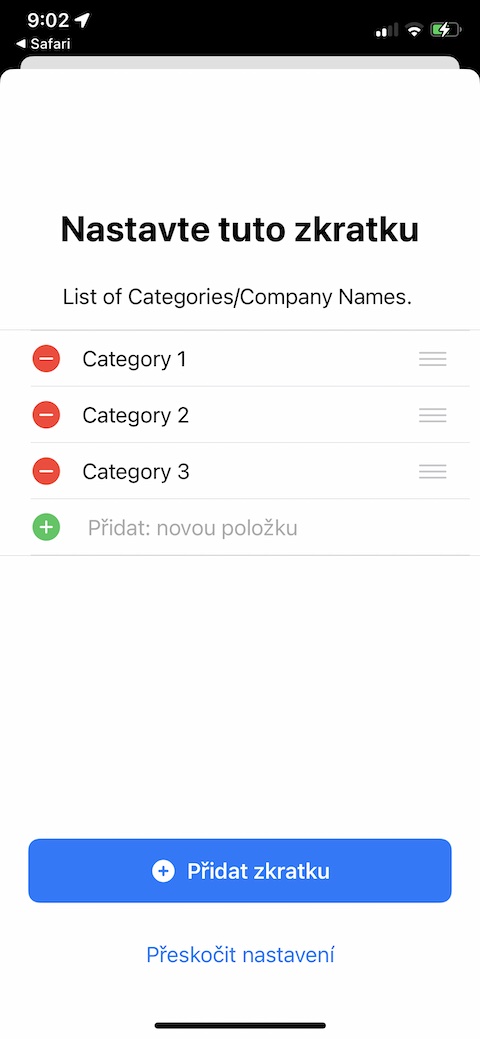Tap the Wi-Fi status icon
The image size is (480, 1039).
tap(415, 30)
